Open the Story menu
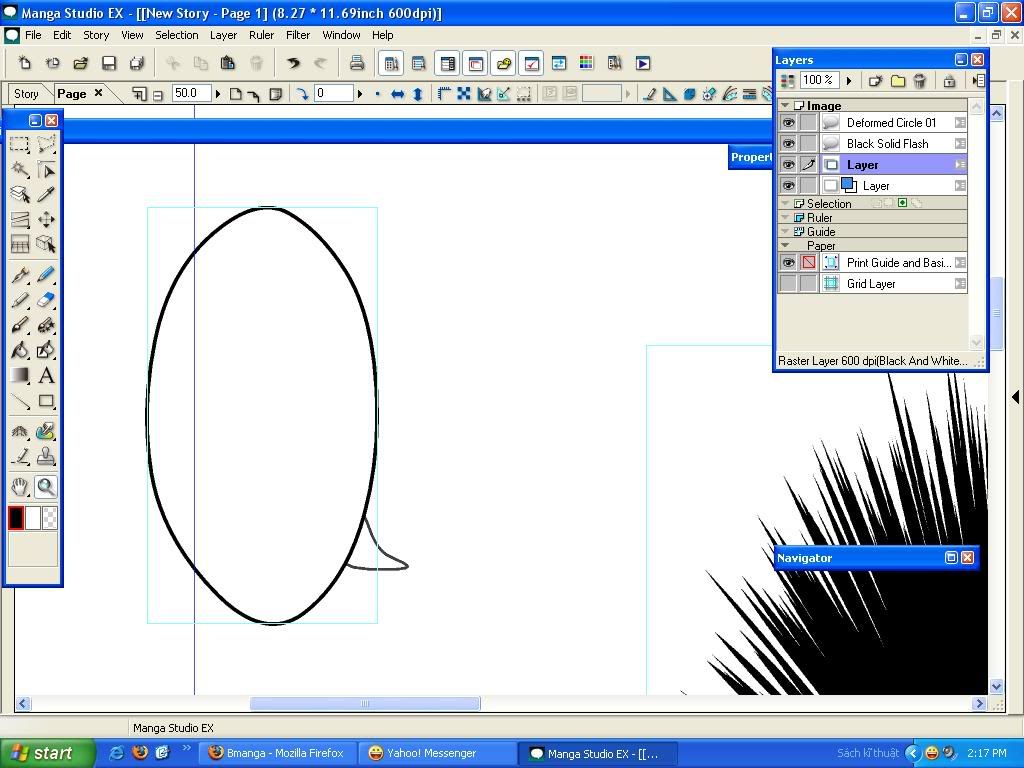Screen dimensions: 1024x768 click(96, 35)
